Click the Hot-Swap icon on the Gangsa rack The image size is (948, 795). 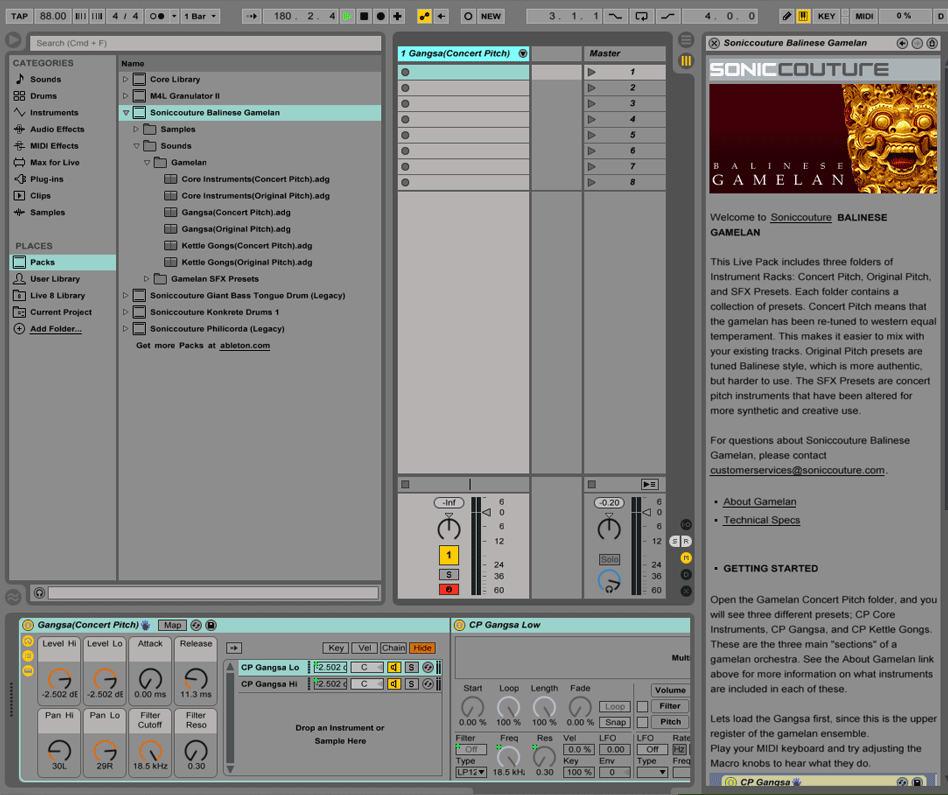point(196,625)
